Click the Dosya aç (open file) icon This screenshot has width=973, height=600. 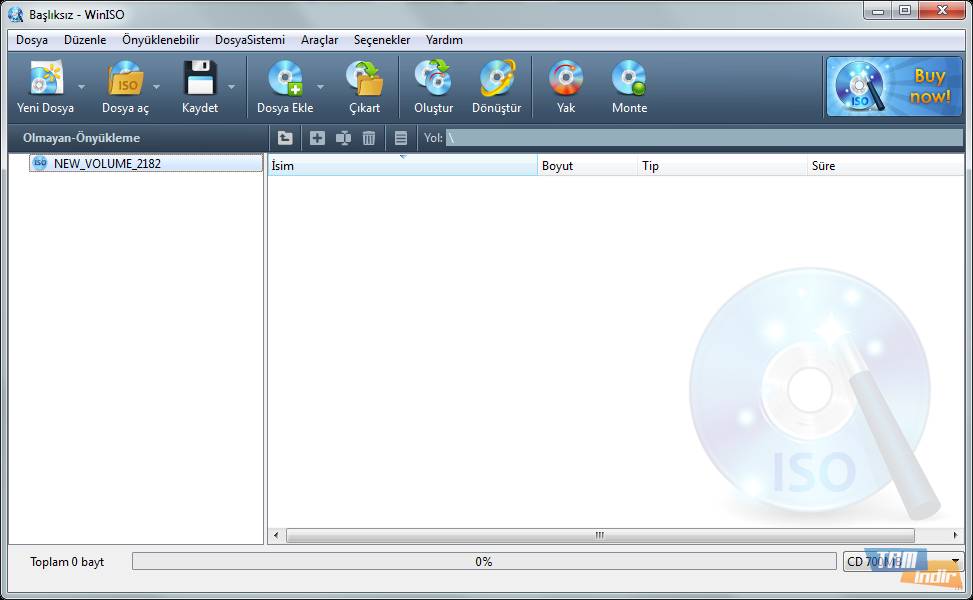click(125, 79)
